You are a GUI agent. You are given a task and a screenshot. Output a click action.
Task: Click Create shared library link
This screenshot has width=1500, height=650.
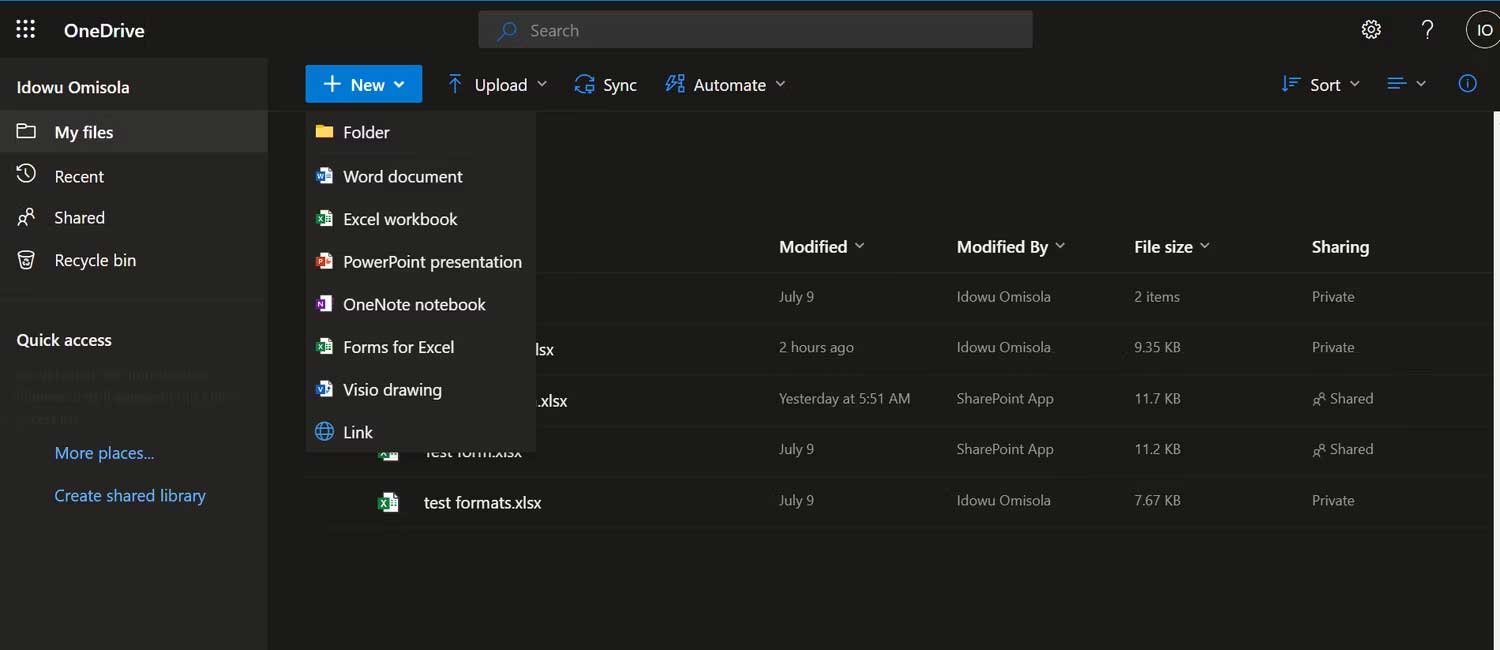(130, 496)
